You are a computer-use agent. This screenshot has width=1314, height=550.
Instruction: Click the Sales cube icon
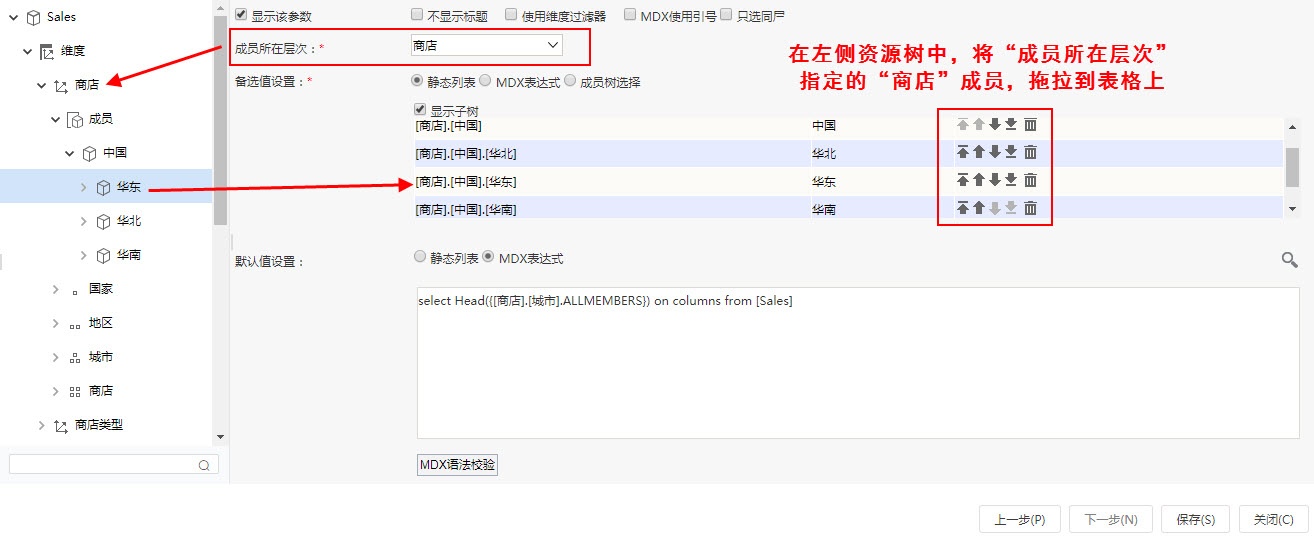pos(33,17)
